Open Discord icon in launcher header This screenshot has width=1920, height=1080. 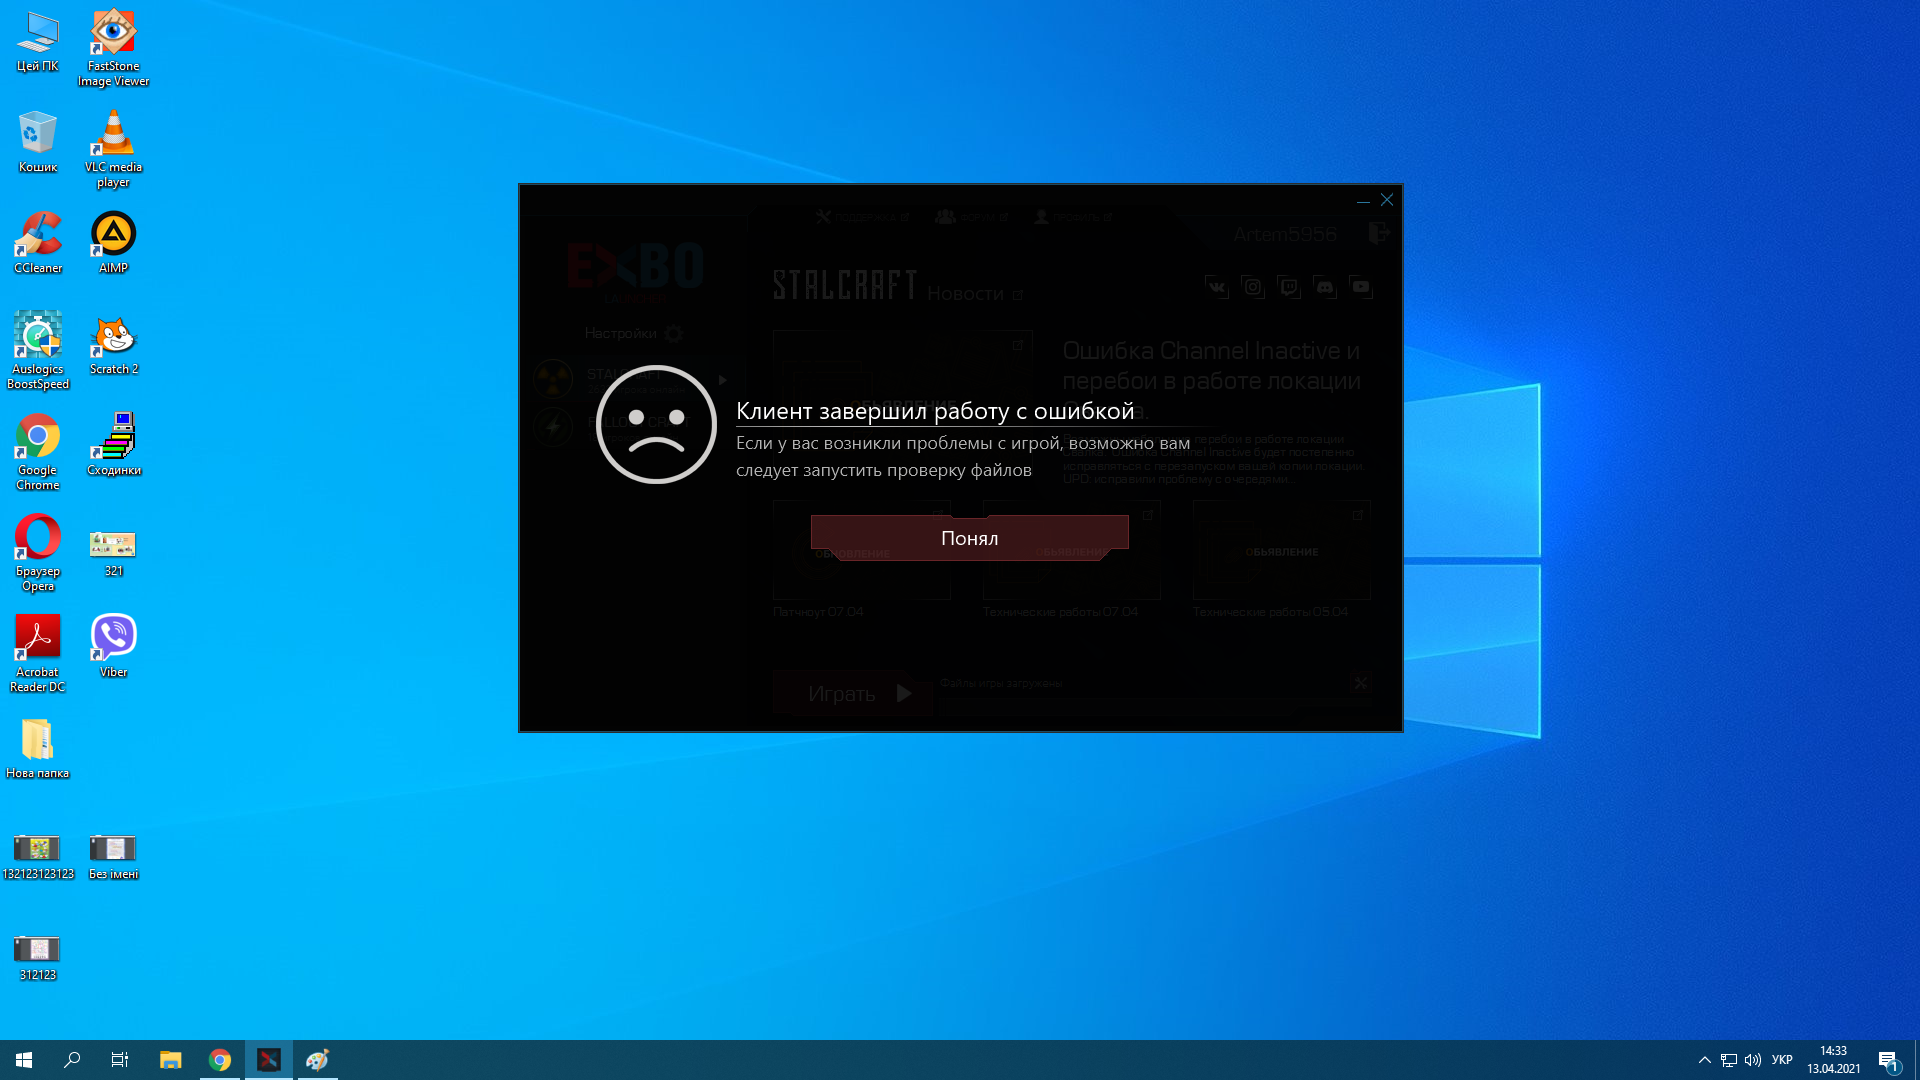pyautogui.click(x=1324, y=288)
